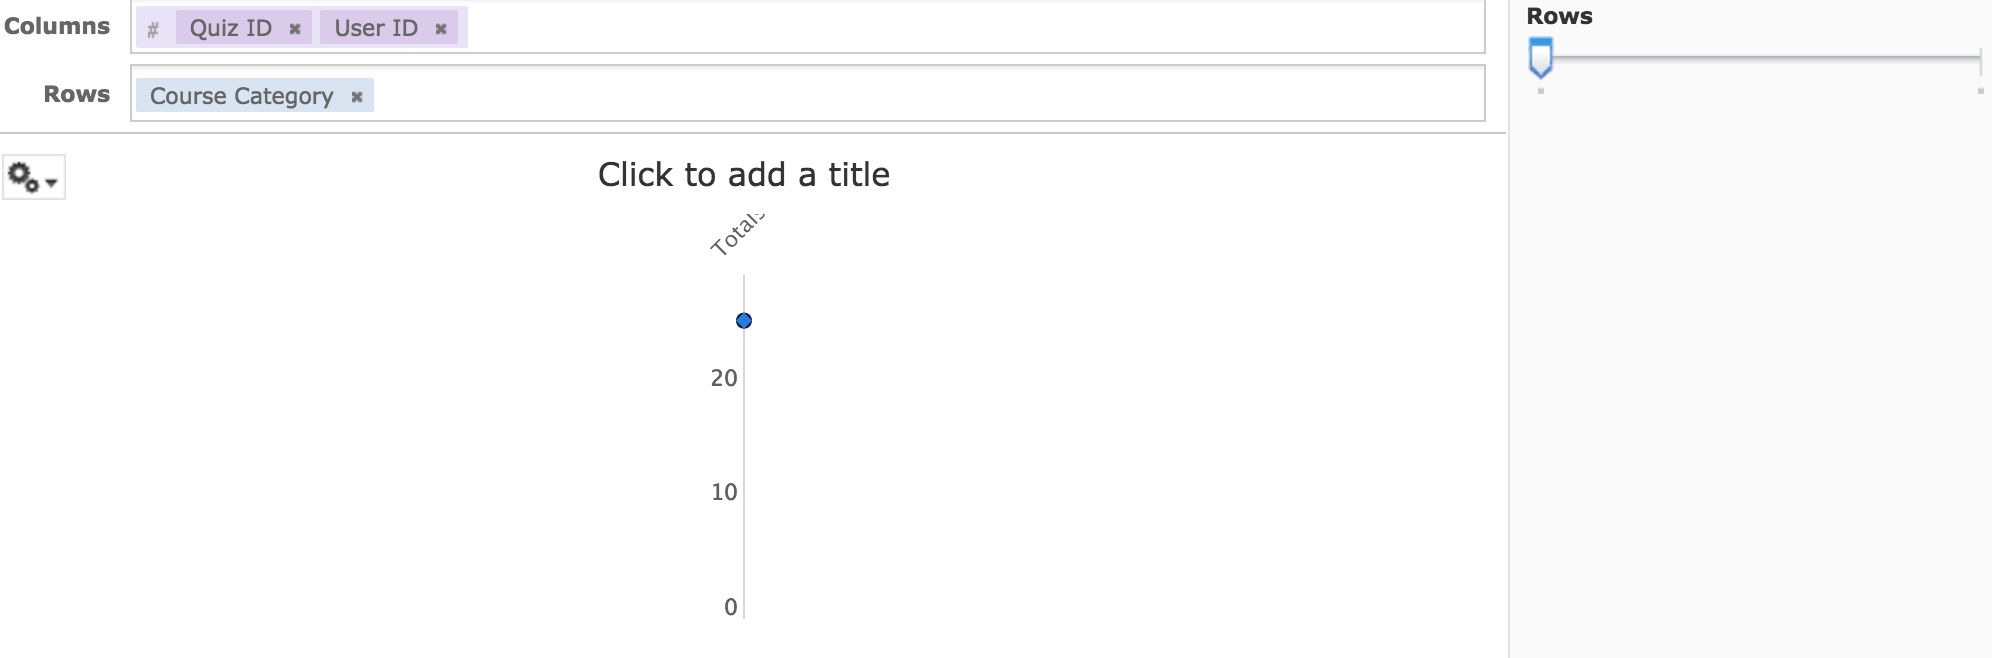Remove the Course Category row field
Screen dimensions: 1992x658
356,97
